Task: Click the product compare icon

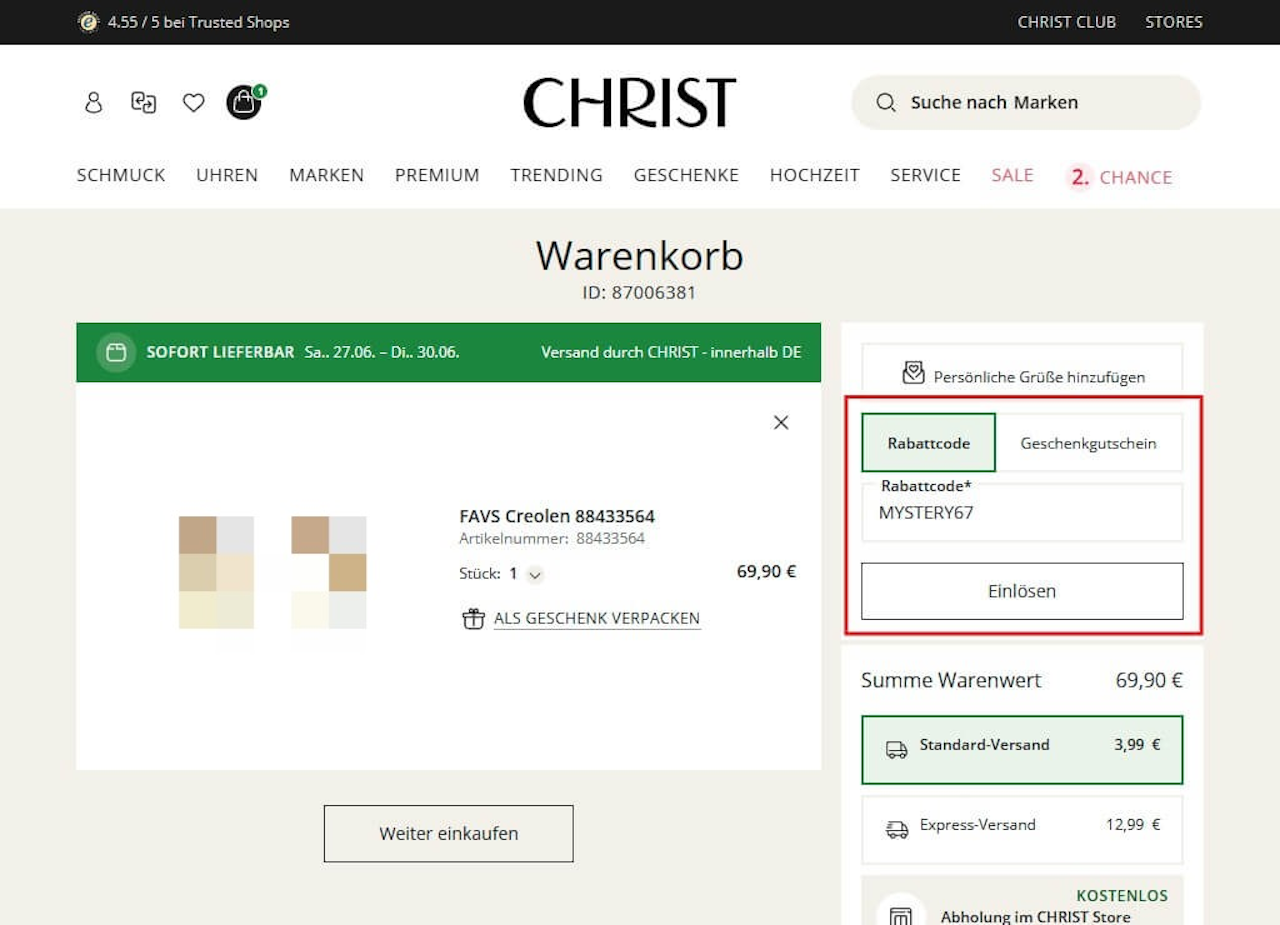Action: [144, 102]
